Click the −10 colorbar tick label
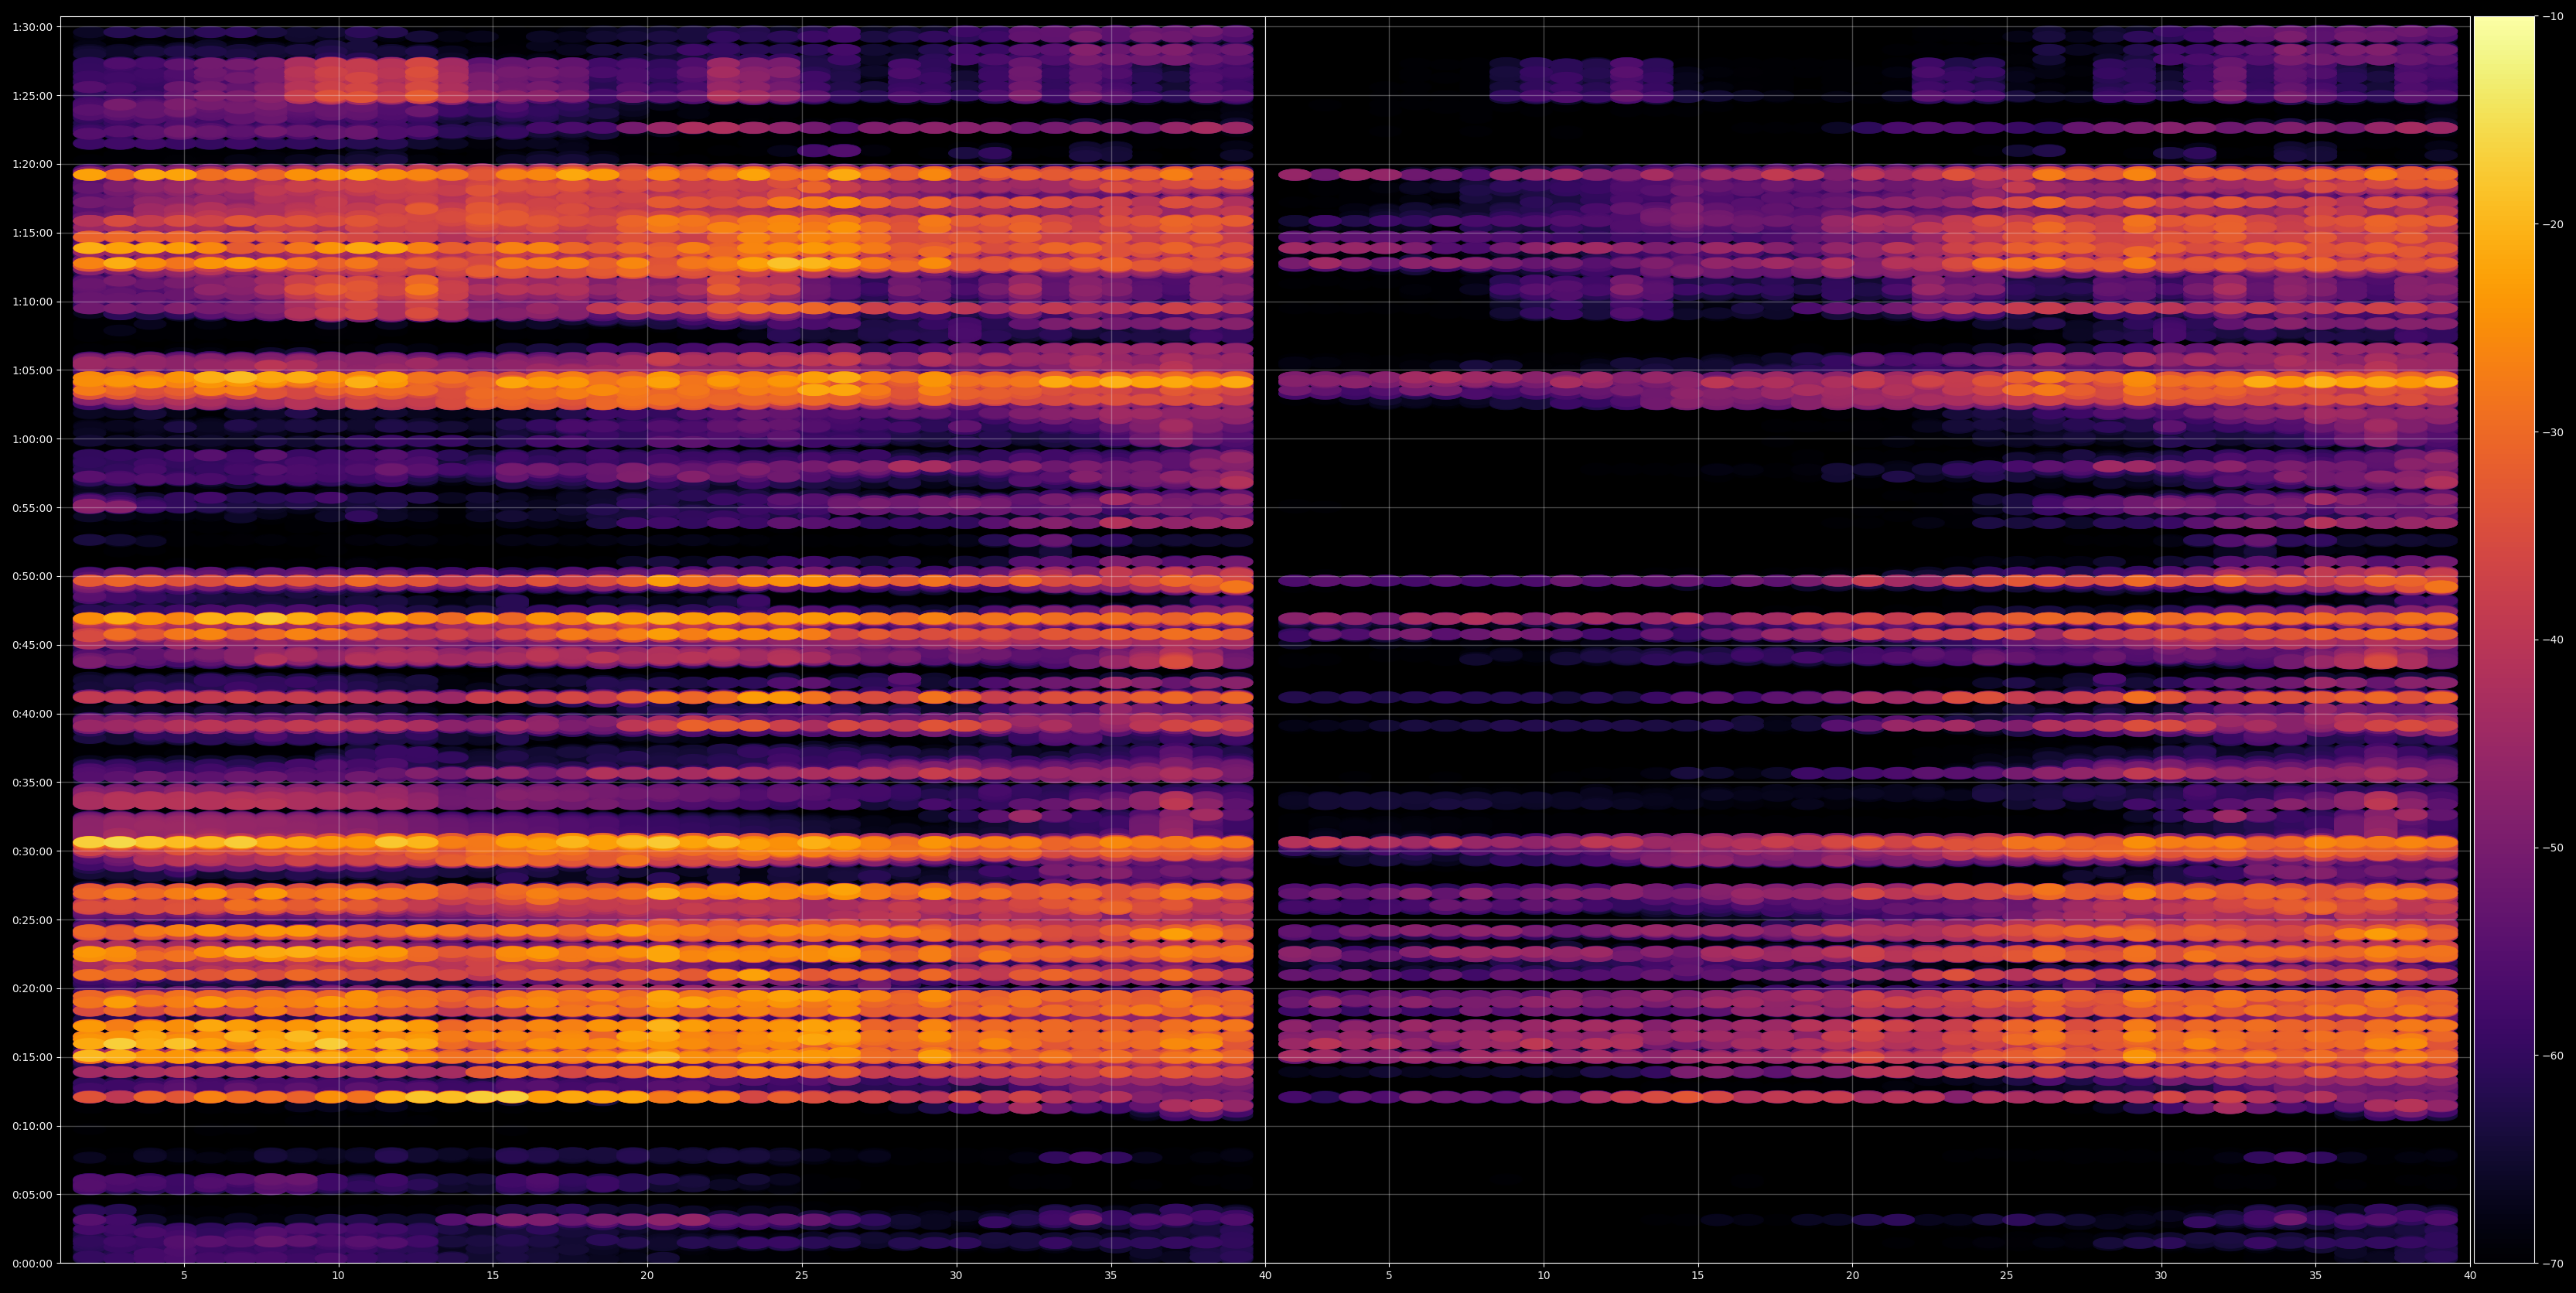Viewport: 2576px width, 1293px height. click(x=2554, y=16)
